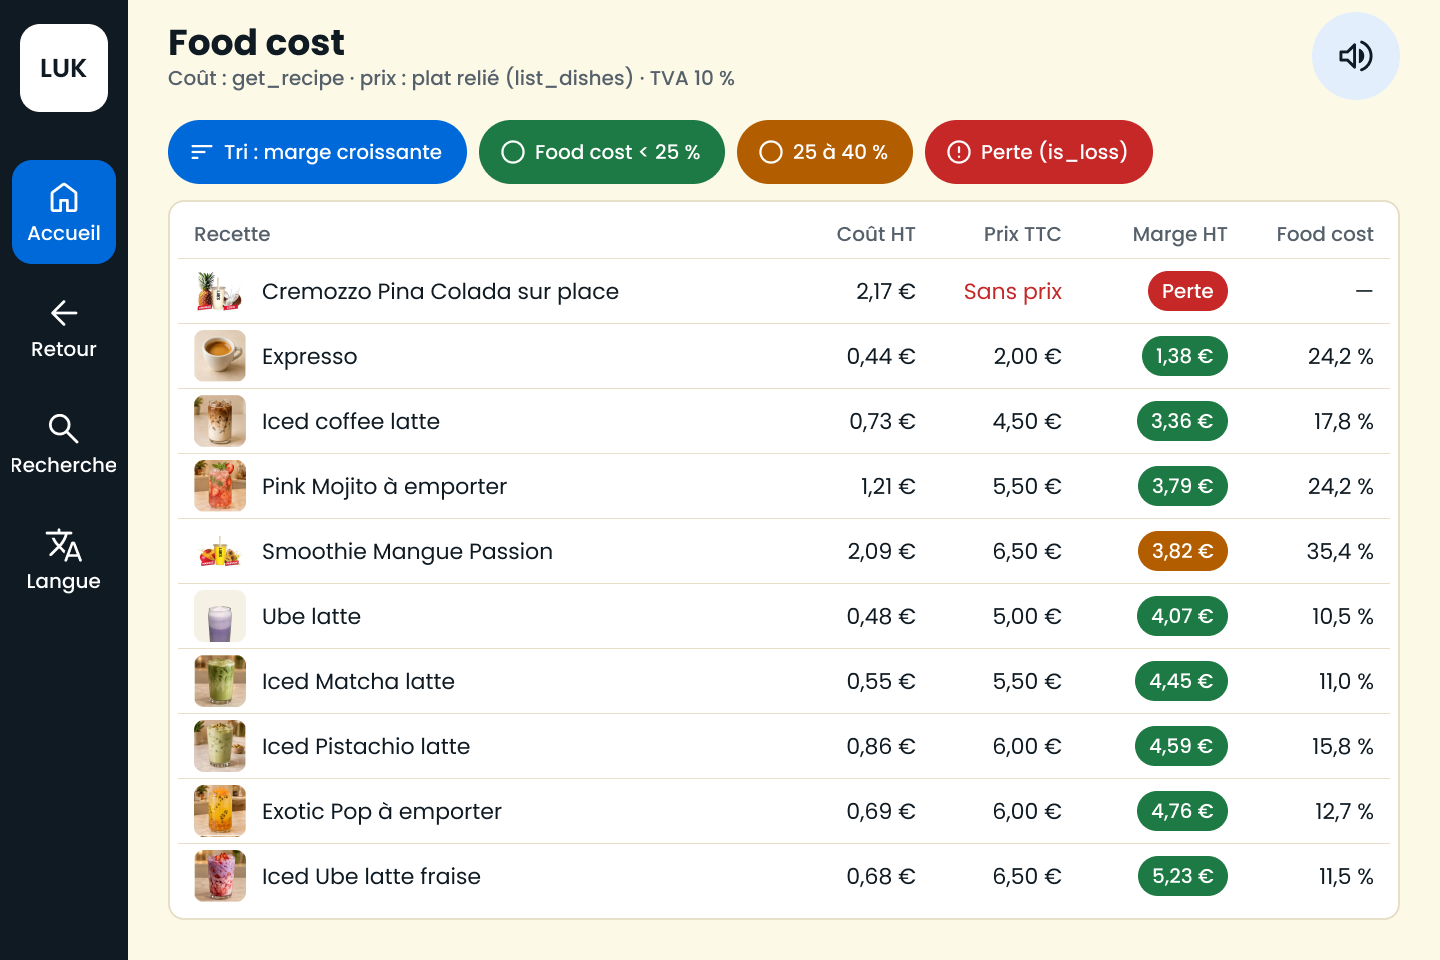Click the LUK logo tile
Screen dimensions: 1440x960
64,68
